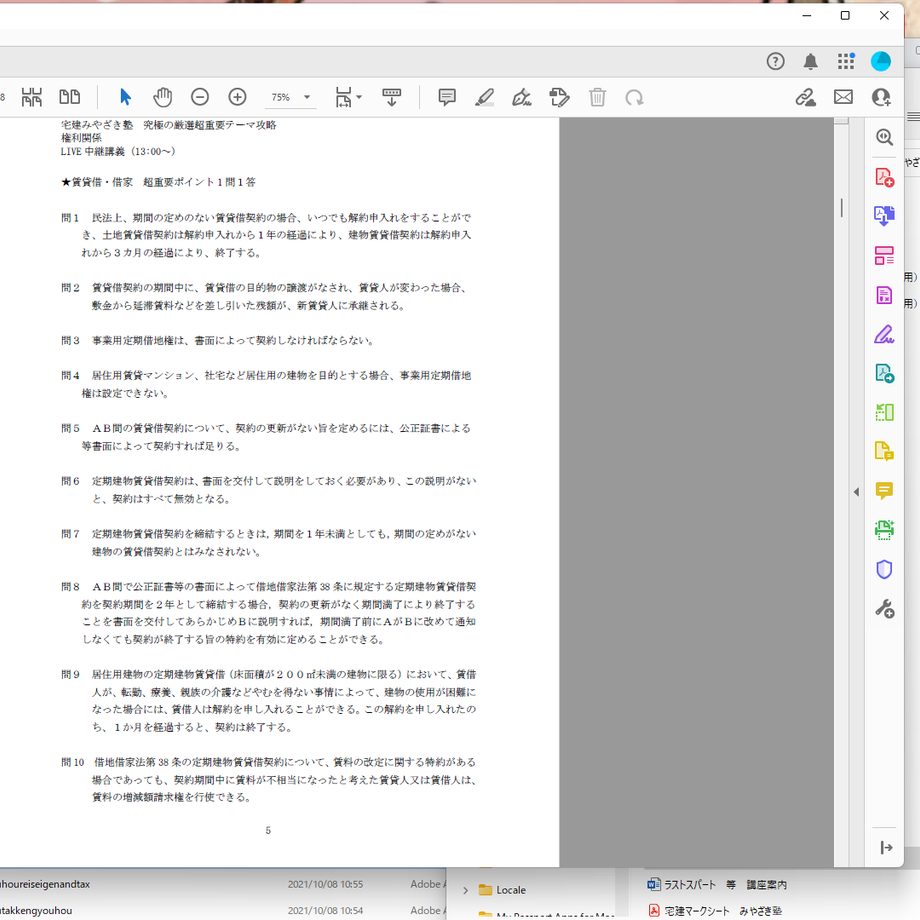This screenshot has height=920, width=920.
Task: Click the page number 5 footer
Action: (268, 830)
